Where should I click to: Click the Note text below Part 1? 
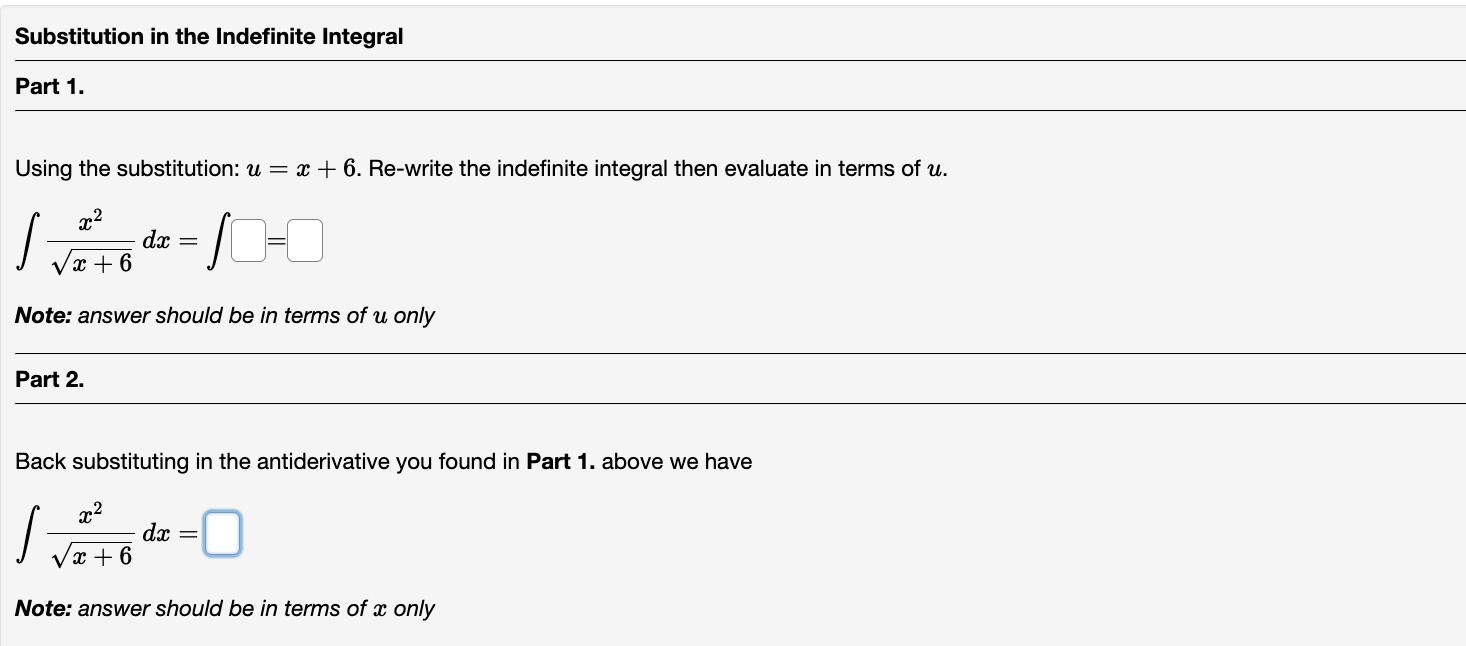tap(225, 315)
